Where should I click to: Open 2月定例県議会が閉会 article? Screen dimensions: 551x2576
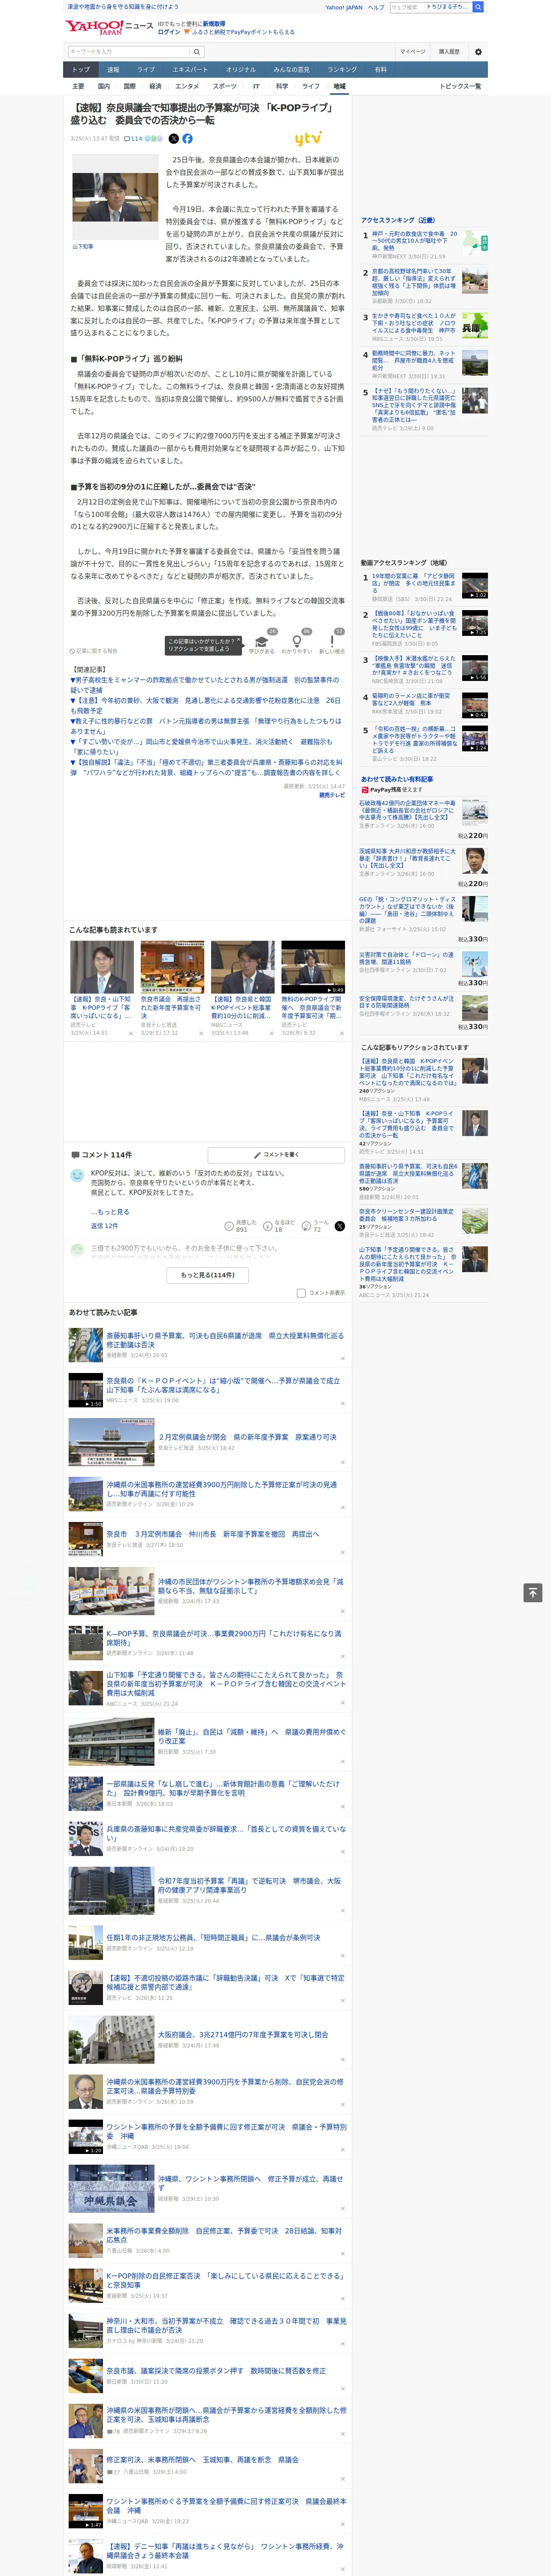coord(247,1437)
